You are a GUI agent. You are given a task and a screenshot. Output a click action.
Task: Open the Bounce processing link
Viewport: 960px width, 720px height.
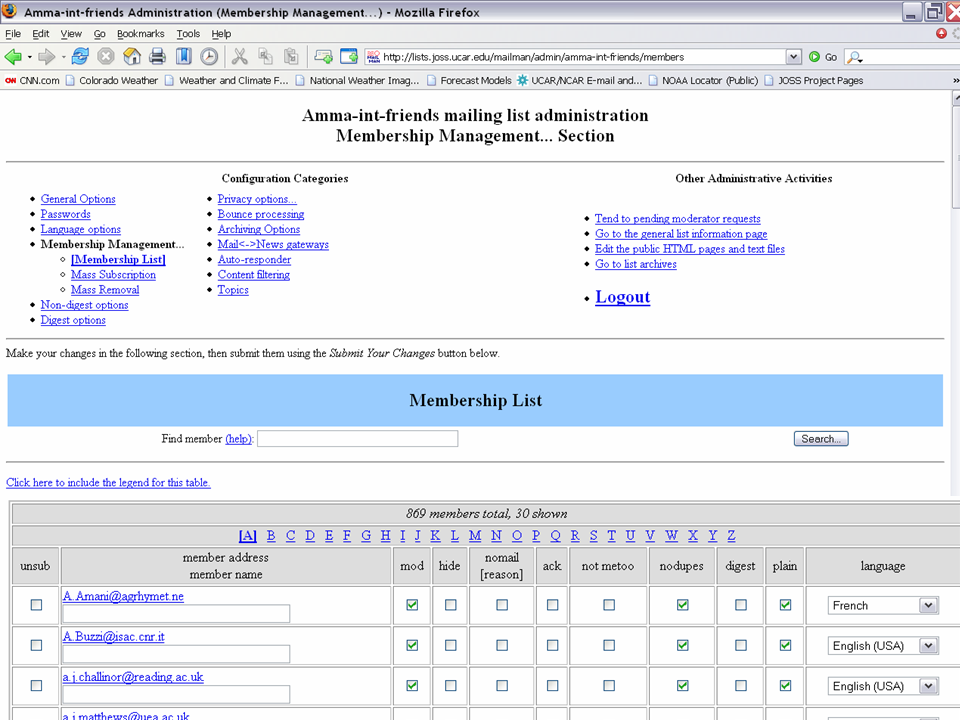(261, 214)
